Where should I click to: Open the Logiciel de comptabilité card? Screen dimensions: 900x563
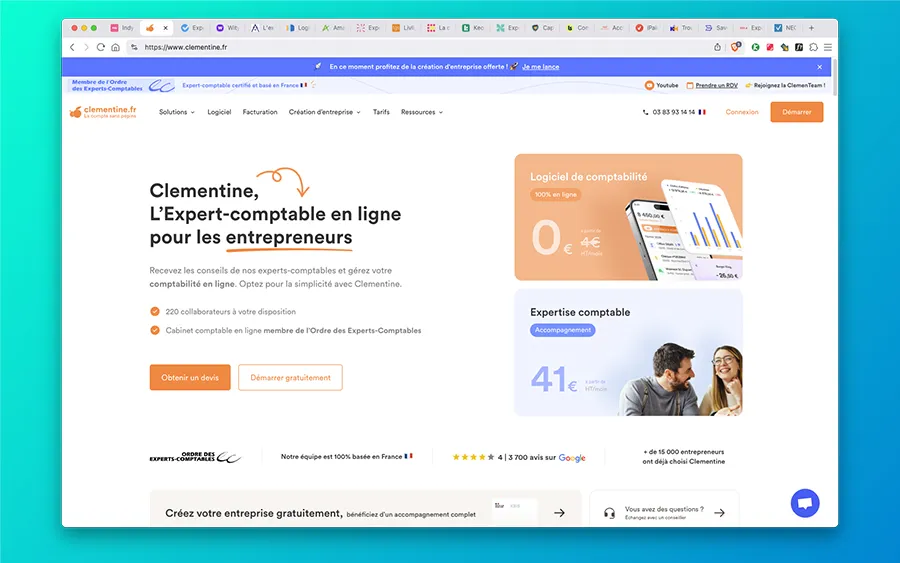629,217
